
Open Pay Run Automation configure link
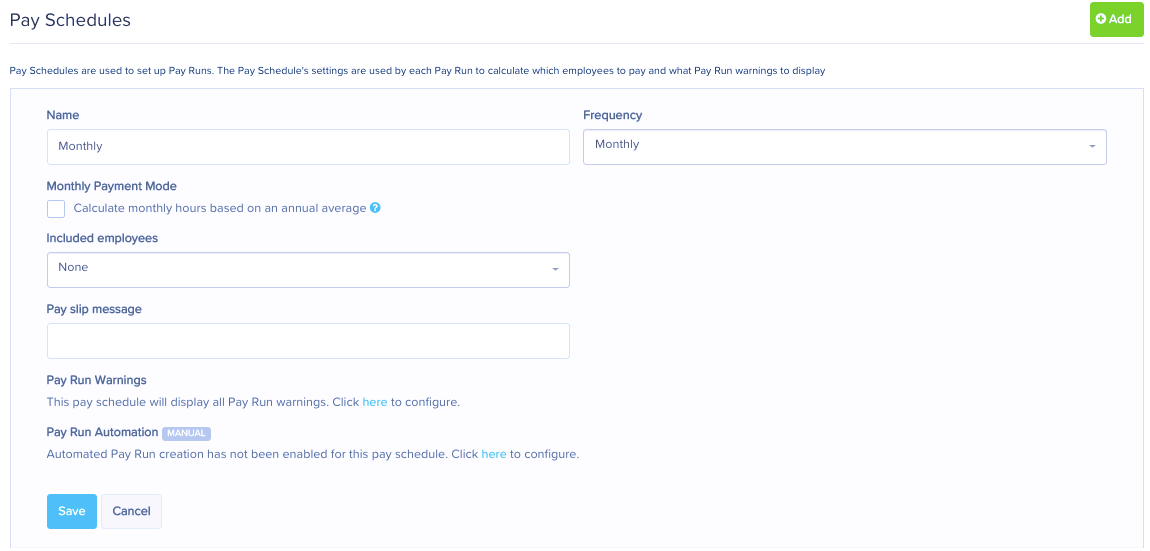(494, 454)
